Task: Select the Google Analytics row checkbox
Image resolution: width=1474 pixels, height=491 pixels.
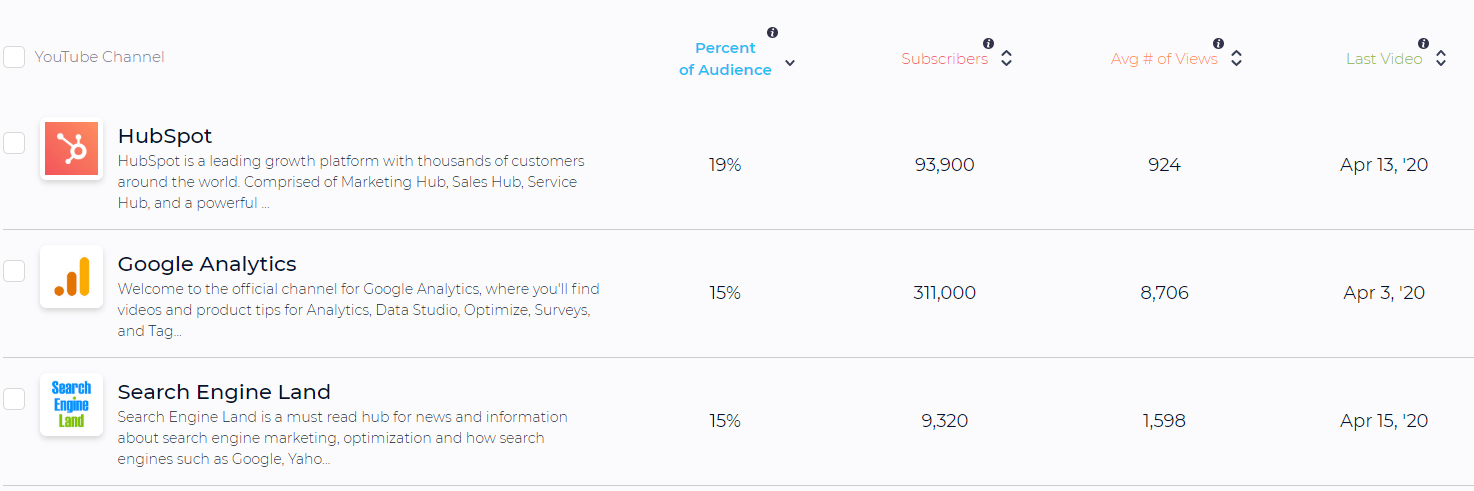Action: [x=14, y=271]
